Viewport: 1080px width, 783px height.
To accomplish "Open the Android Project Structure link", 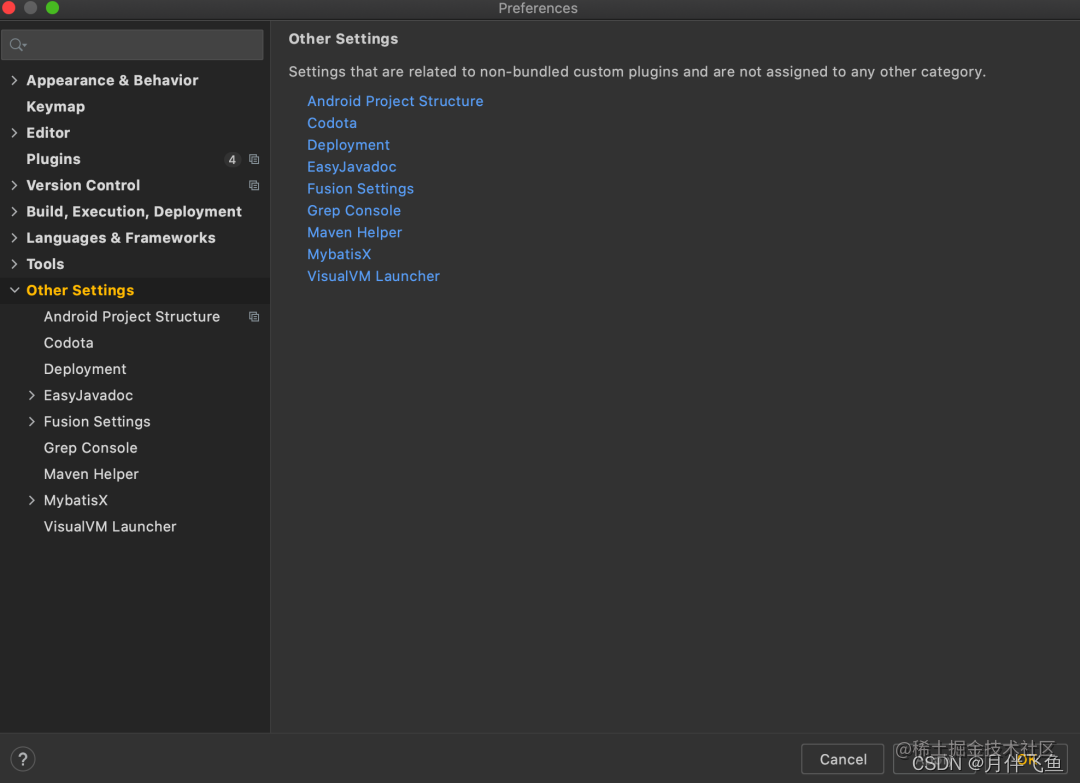I will click(x=395, y=101).
